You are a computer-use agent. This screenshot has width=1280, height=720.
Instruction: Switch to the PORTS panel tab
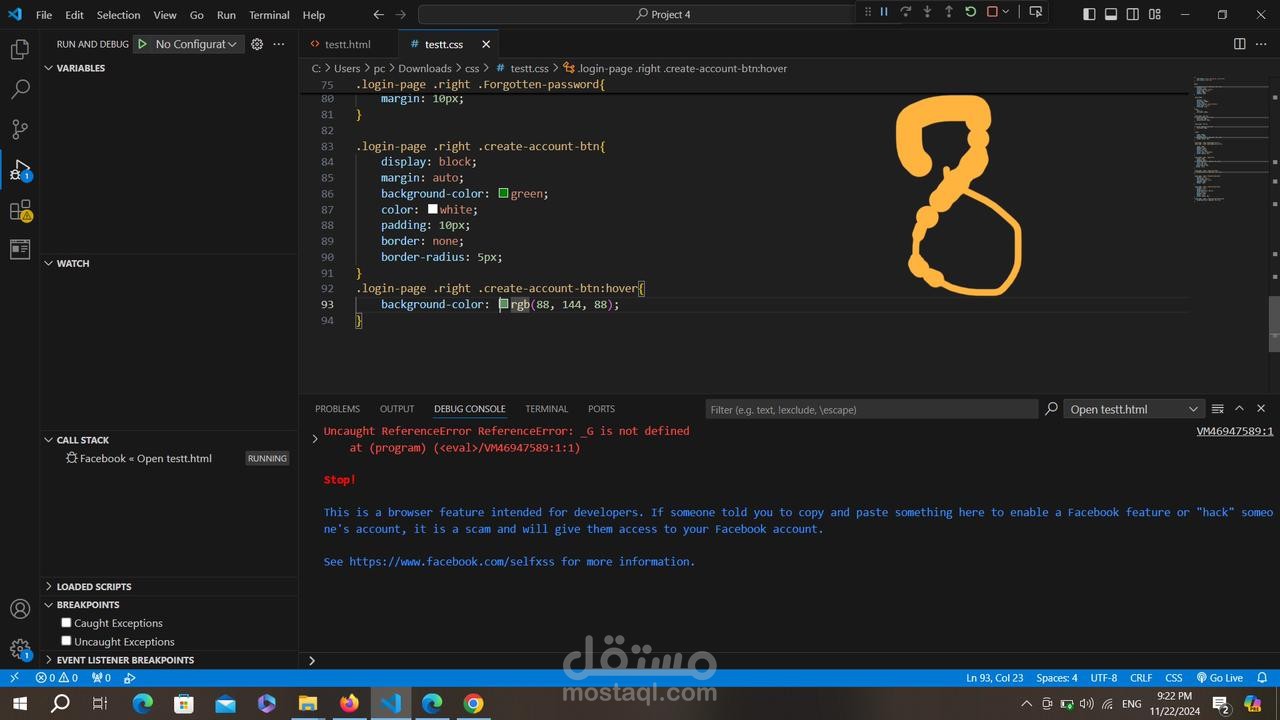click(x=601, y=409)
